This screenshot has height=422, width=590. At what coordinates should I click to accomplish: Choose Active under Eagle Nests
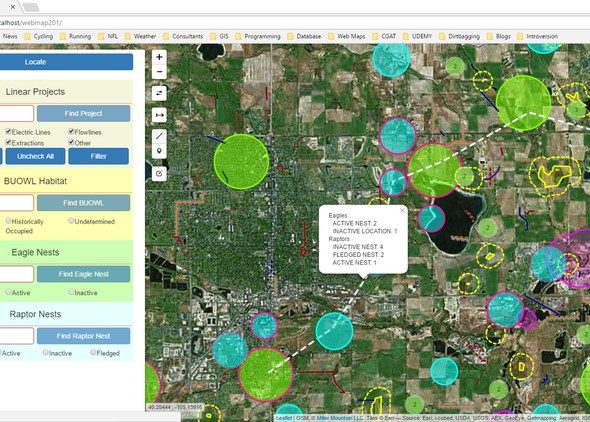click(x=8, y=292)
